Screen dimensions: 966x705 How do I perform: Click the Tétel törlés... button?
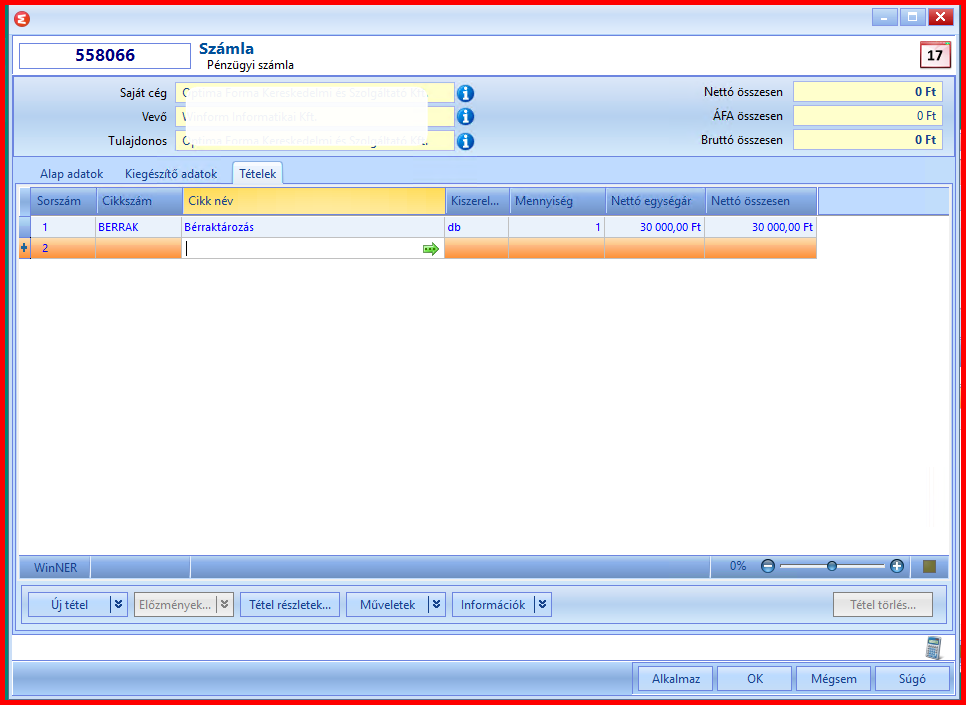pos(883,605)
